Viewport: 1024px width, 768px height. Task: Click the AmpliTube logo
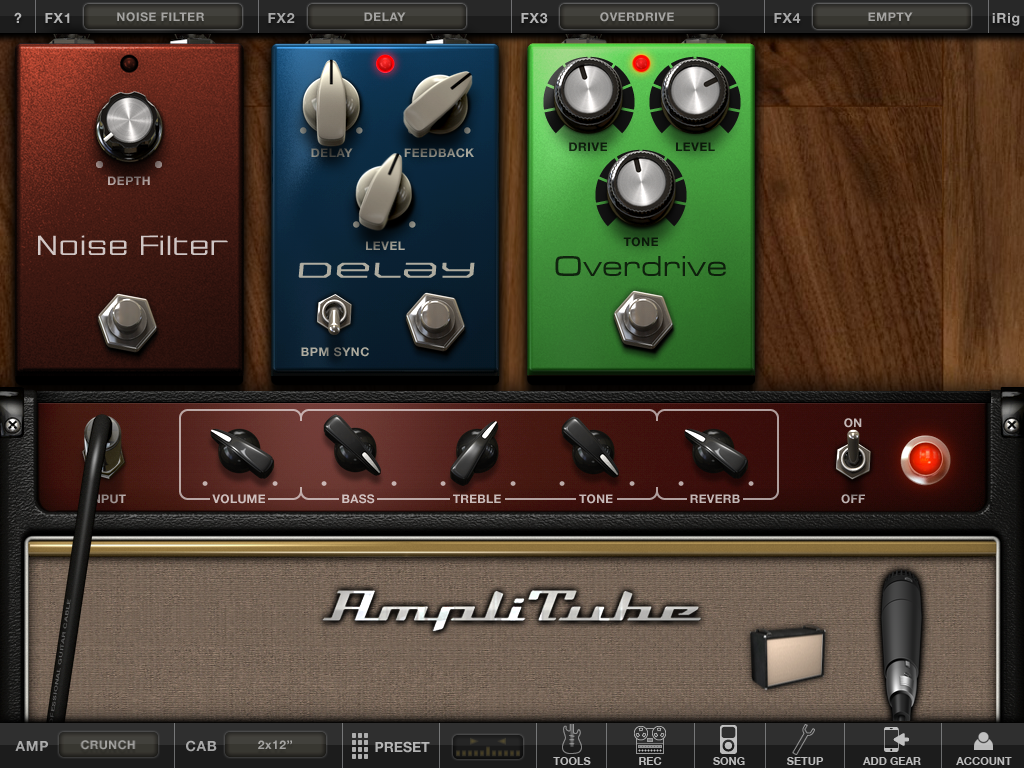[511, 610]
